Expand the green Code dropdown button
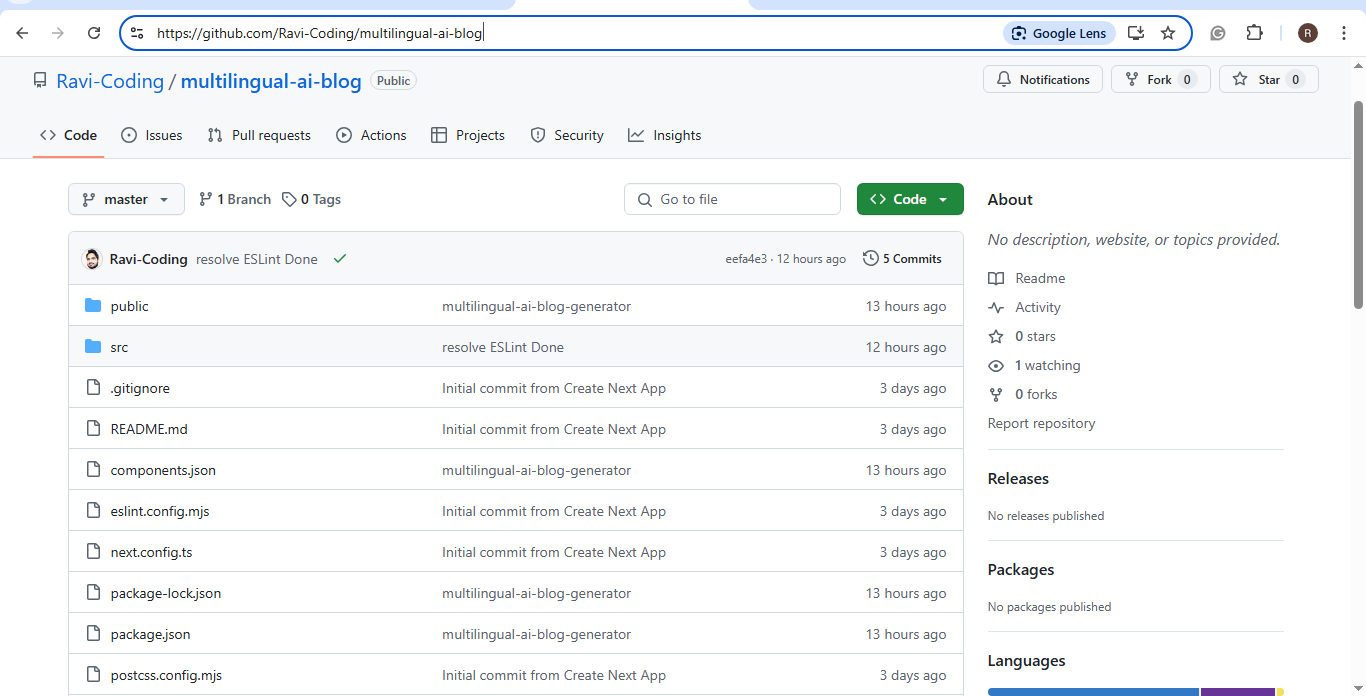 tap(910, 199)
